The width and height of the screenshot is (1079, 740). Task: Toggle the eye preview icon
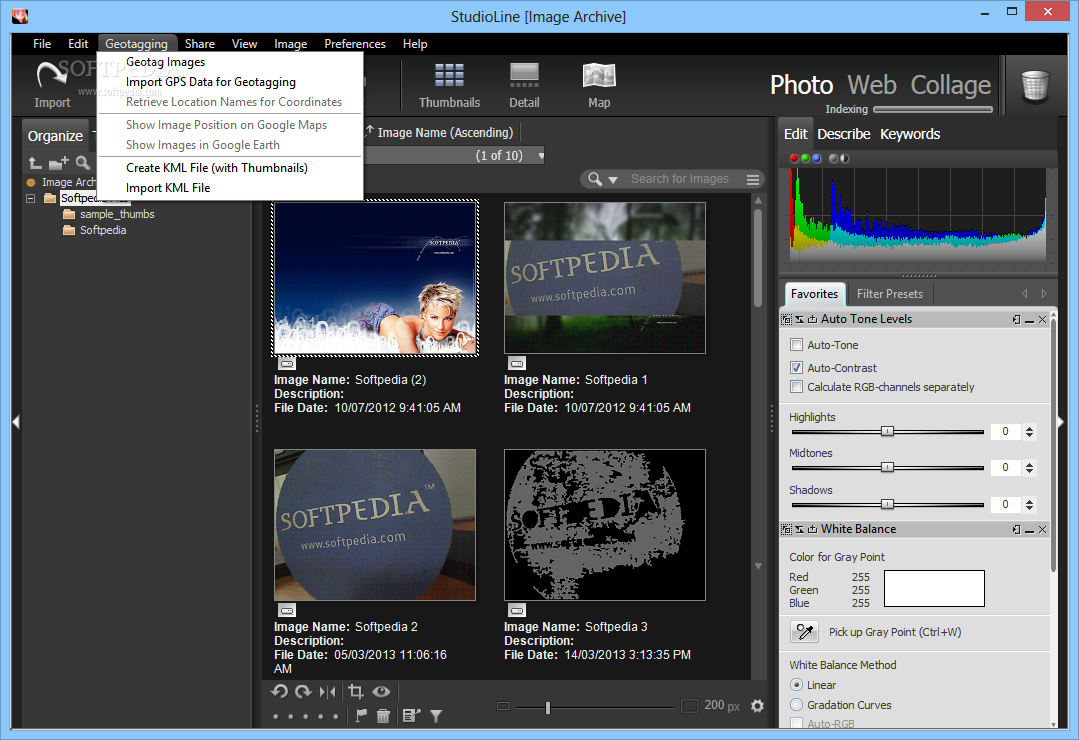[381, 692]
